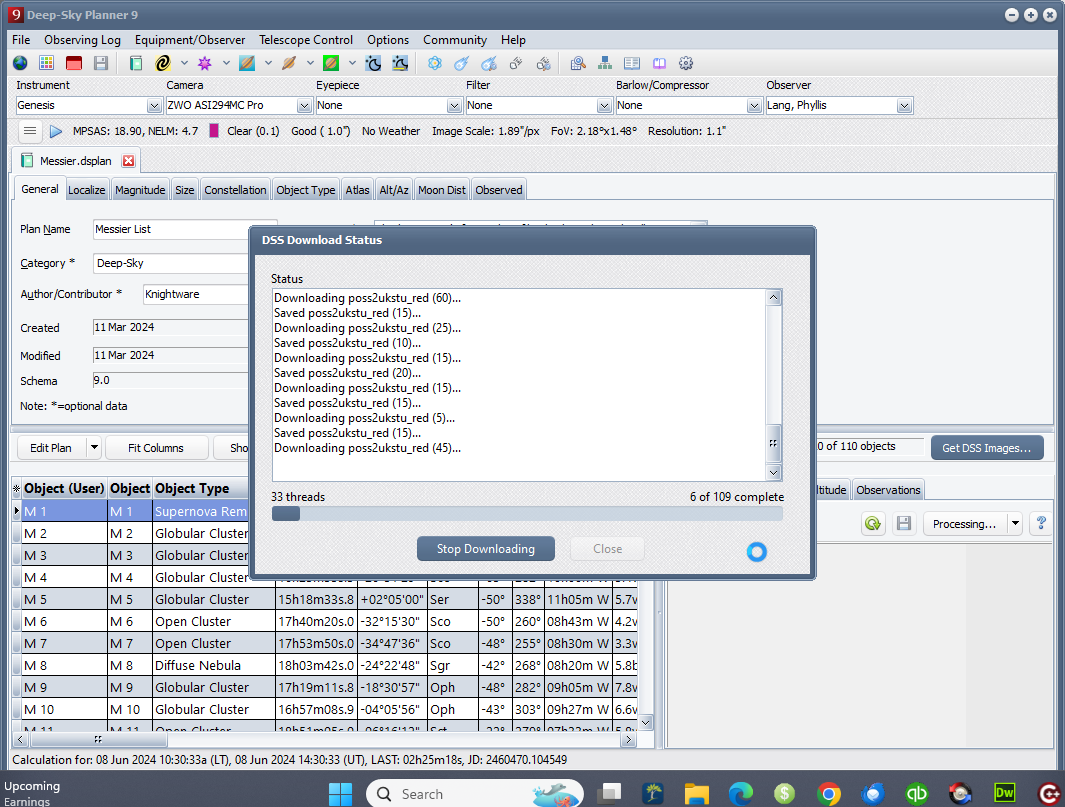Image resolution: width=1065 pixels, height=807 pixels.
Task: Click the blue question mark help icon
Action: coord(1041,523)
